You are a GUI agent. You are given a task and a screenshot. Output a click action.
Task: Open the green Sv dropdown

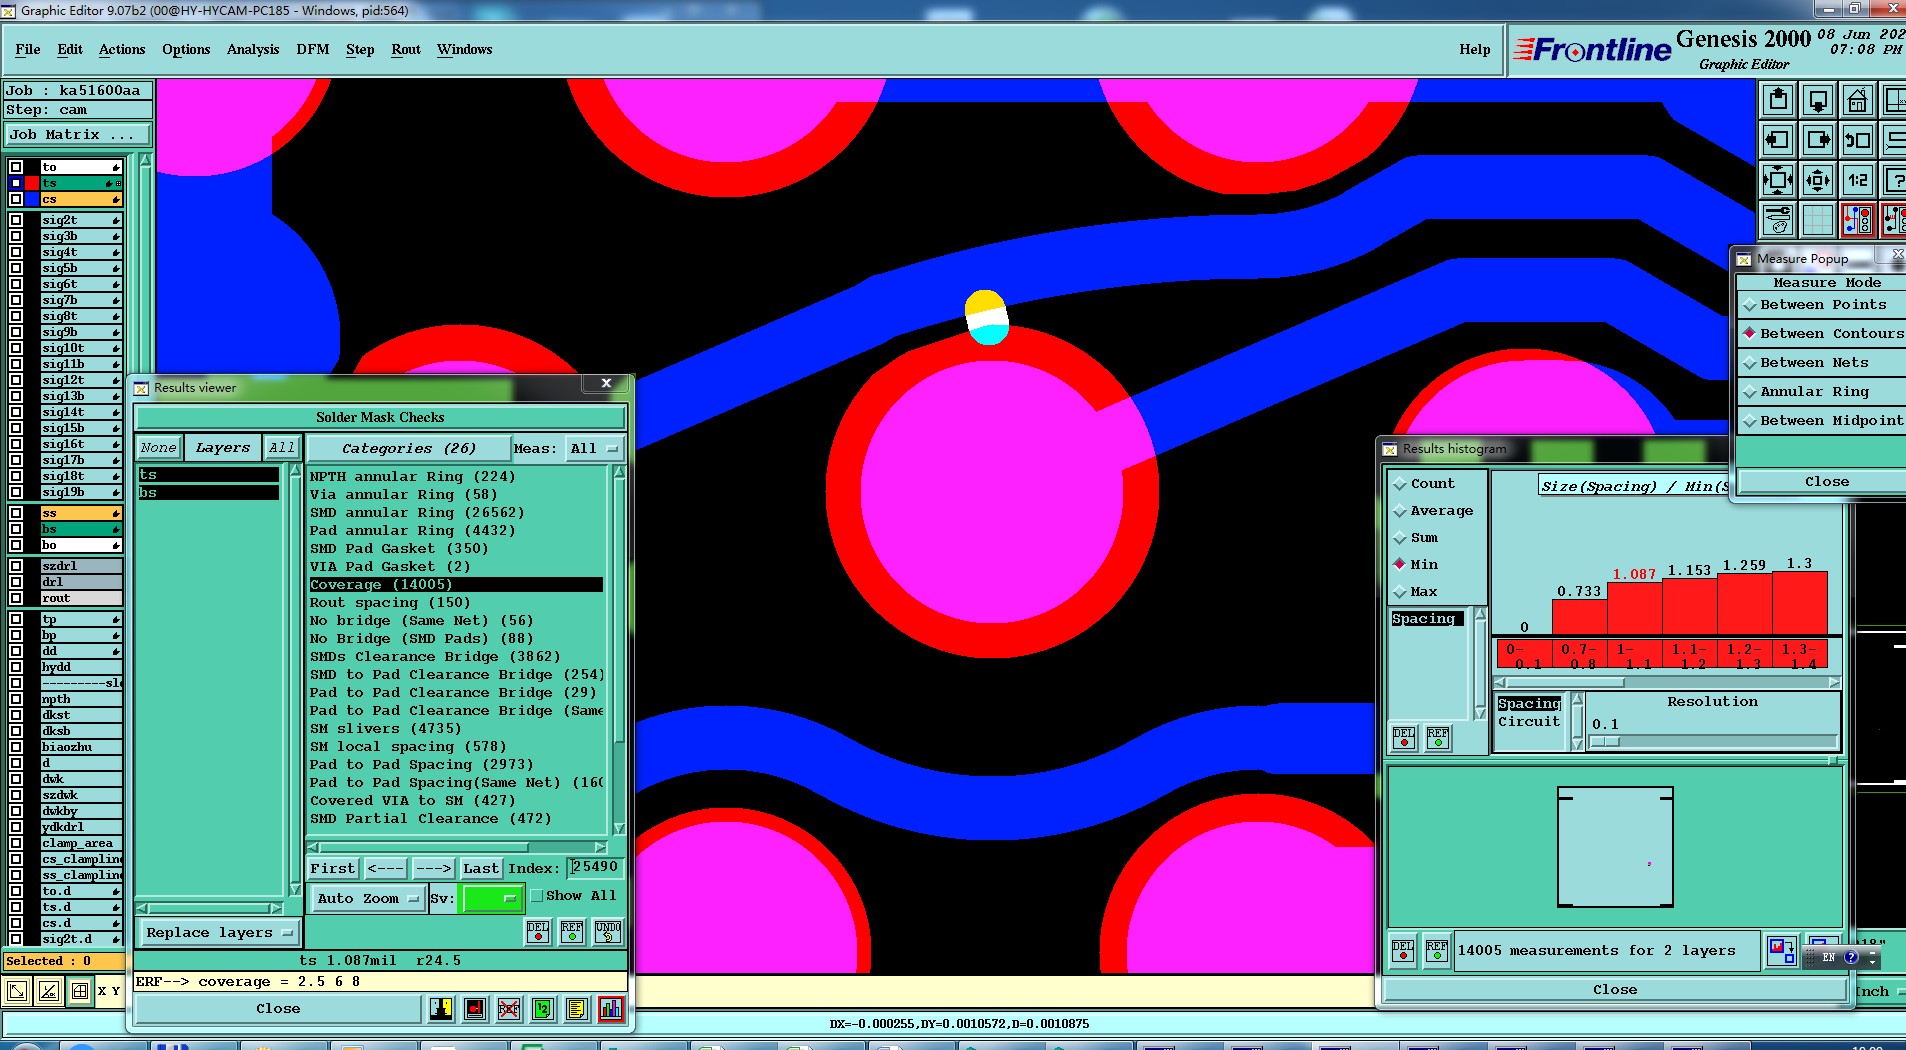[490, 899]
